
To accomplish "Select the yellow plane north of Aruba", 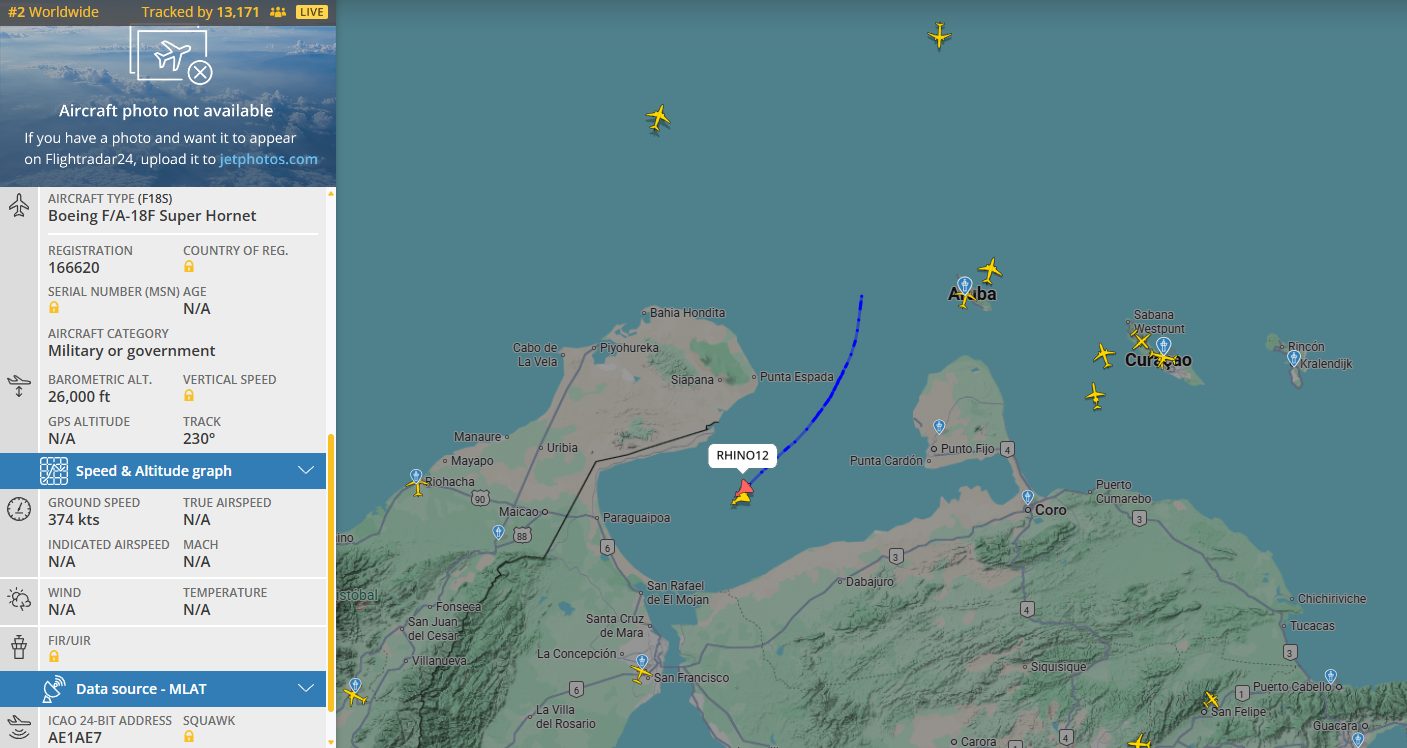I will point(990,270).
